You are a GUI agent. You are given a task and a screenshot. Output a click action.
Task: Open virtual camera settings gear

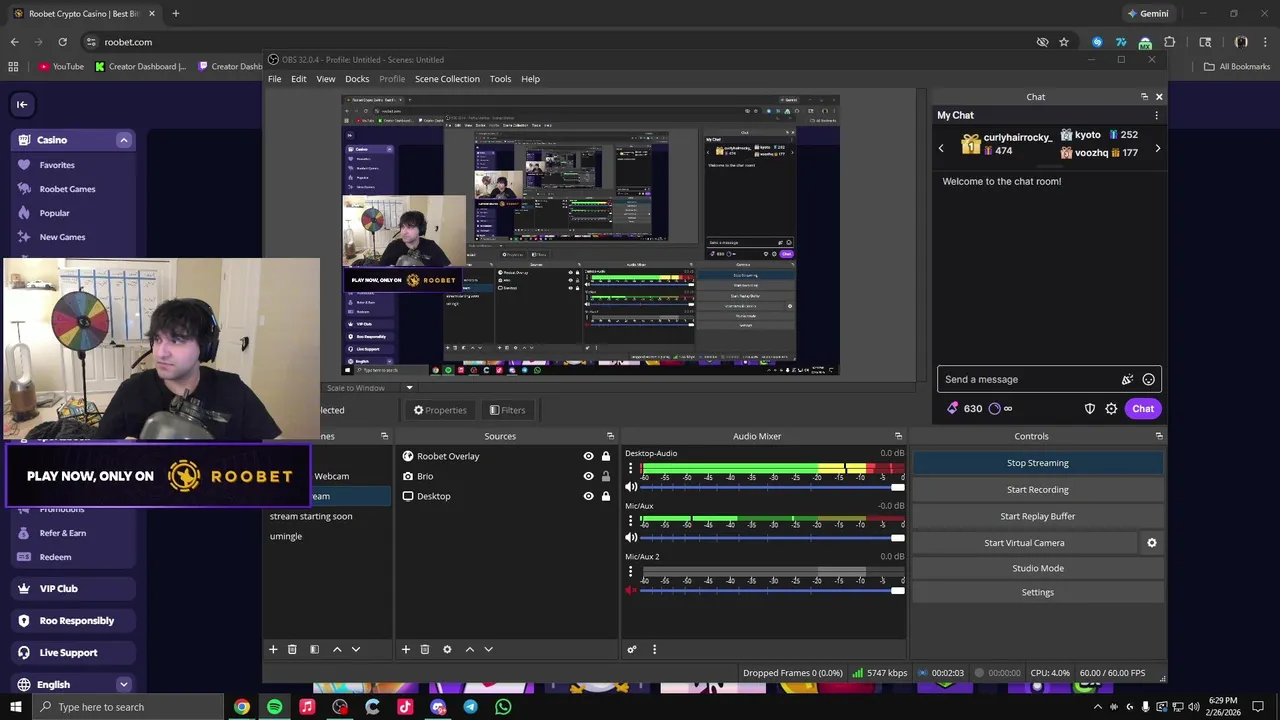click(x=1152, y=543)
